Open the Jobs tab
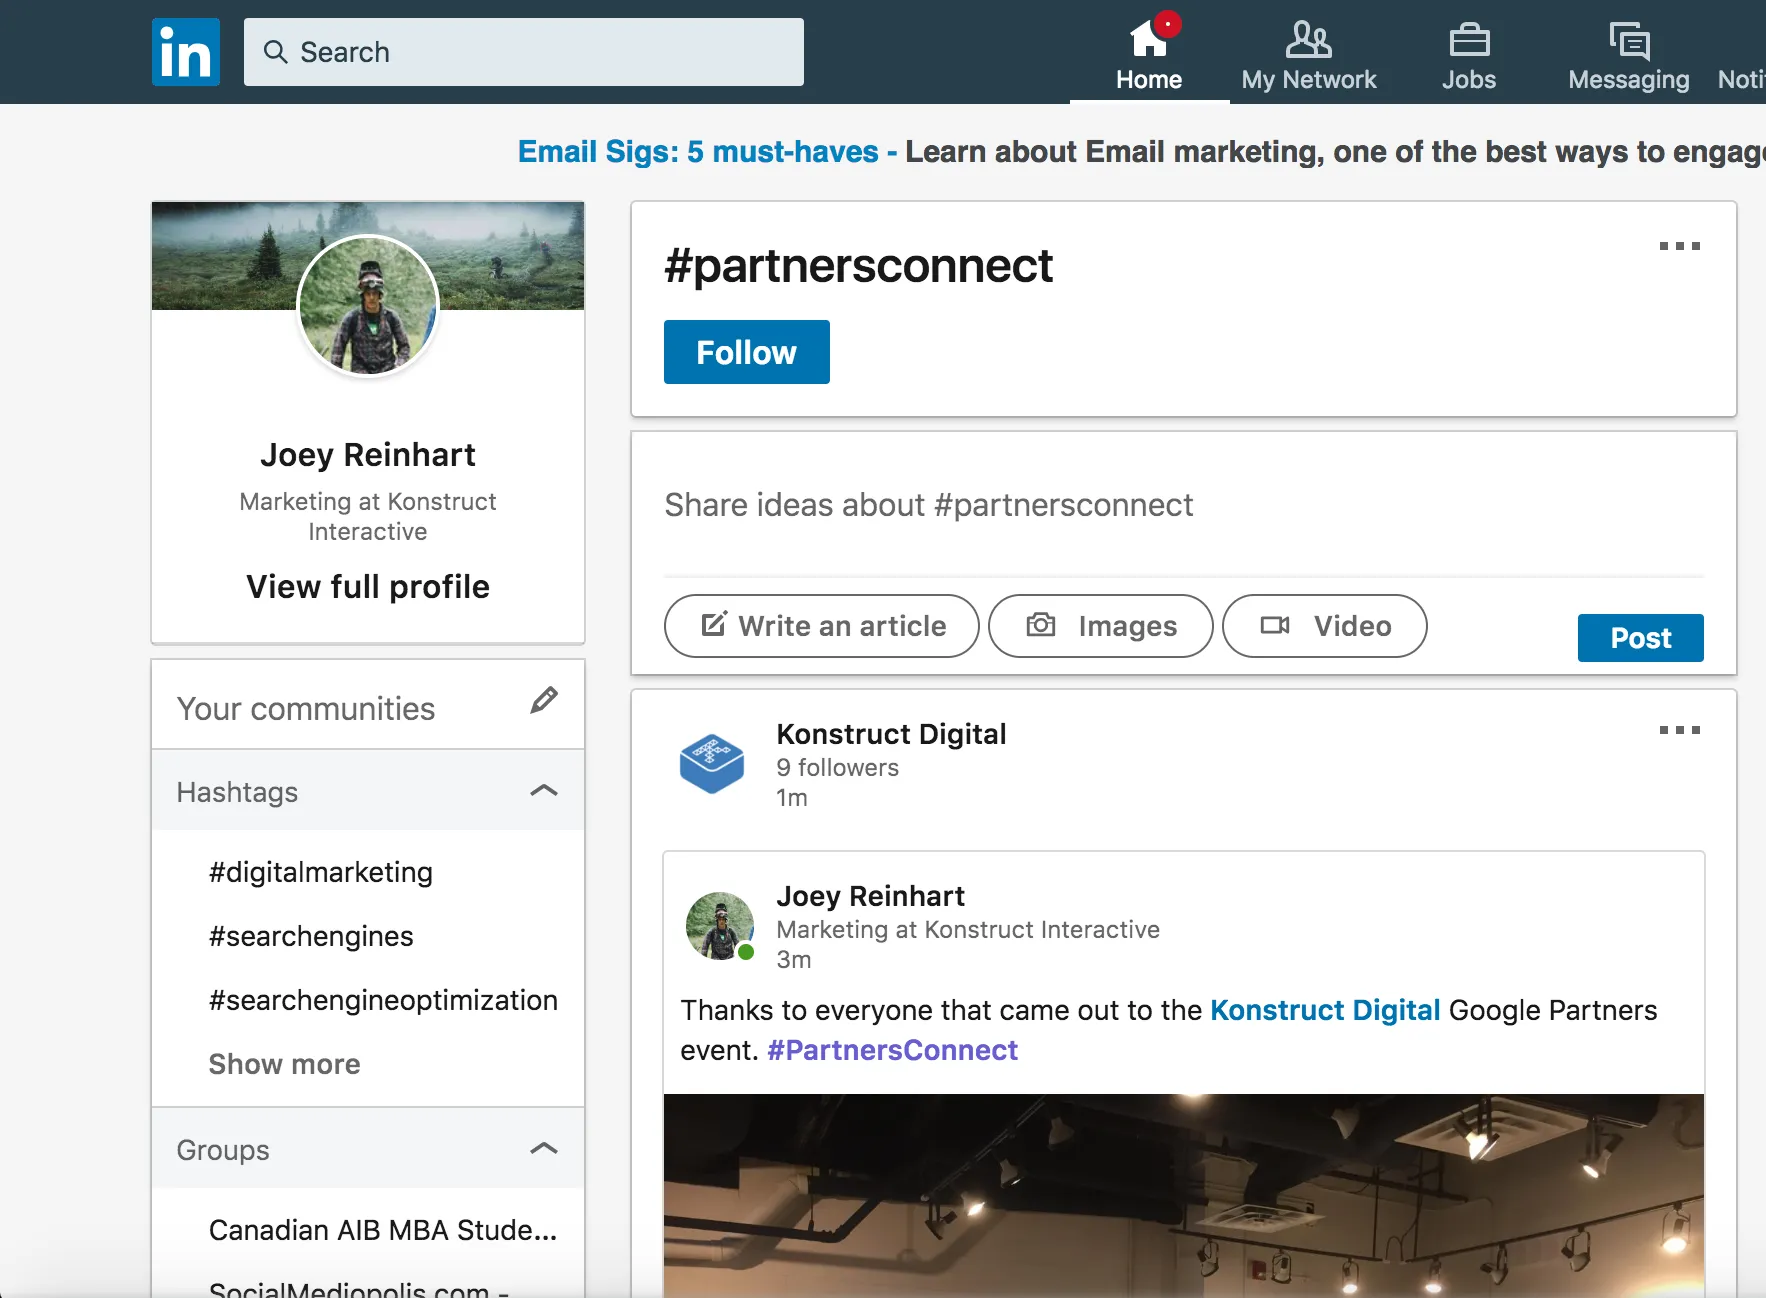 pos(1469,55)
